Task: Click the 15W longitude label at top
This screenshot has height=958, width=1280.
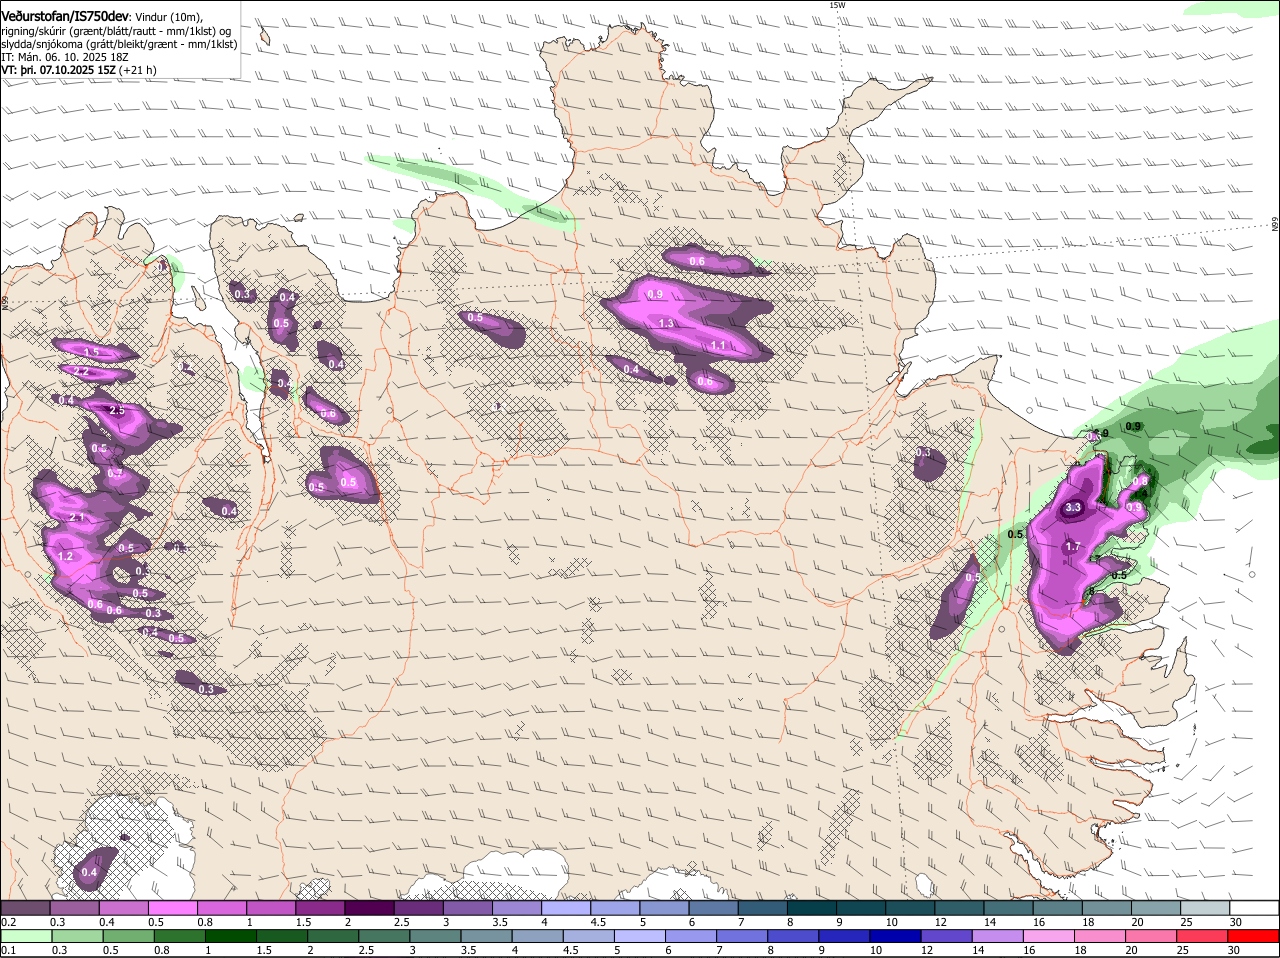Action: tap(837, 5)
